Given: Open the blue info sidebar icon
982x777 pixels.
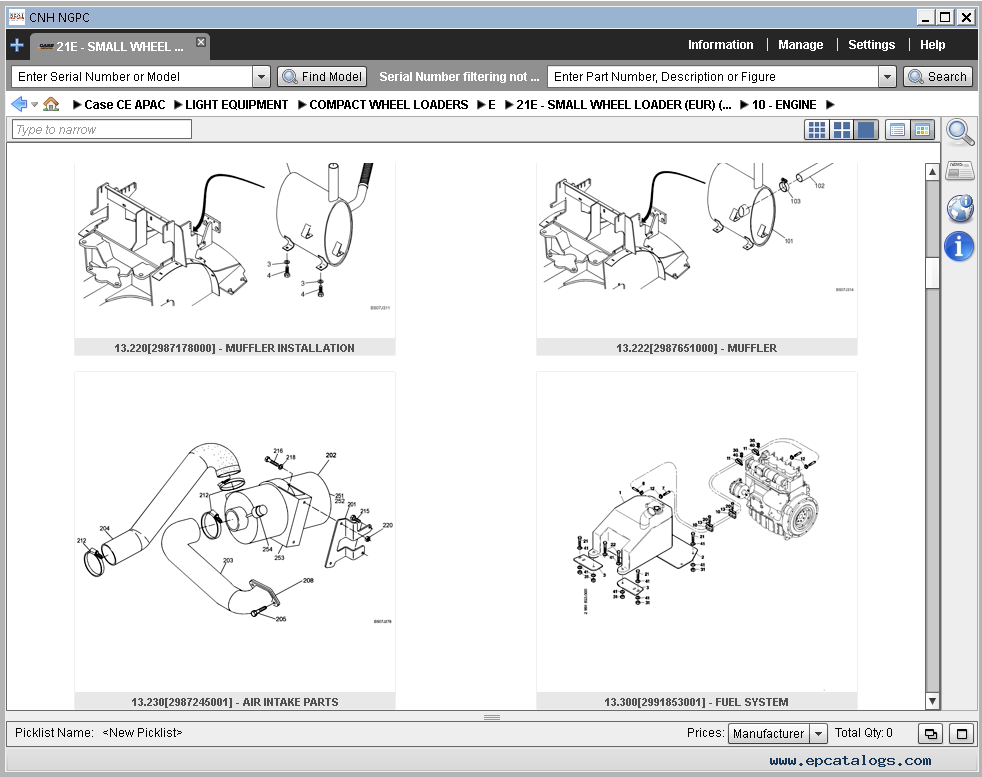Looking at the screenshot, I should pos(959,245).
